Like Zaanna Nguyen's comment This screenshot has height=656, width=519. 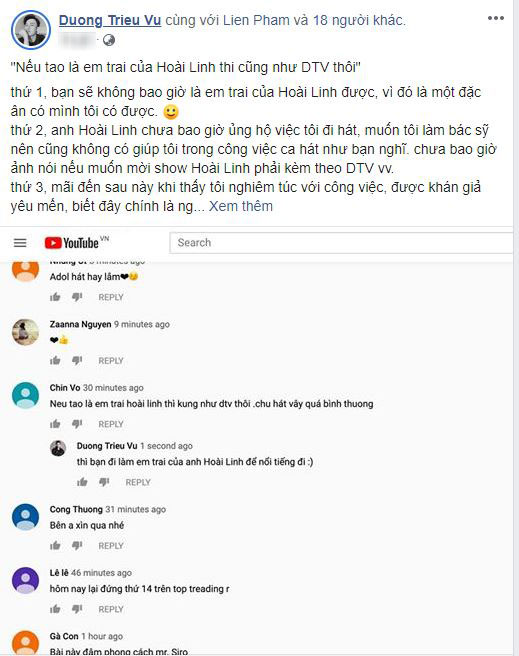click(x=55, y=361)
